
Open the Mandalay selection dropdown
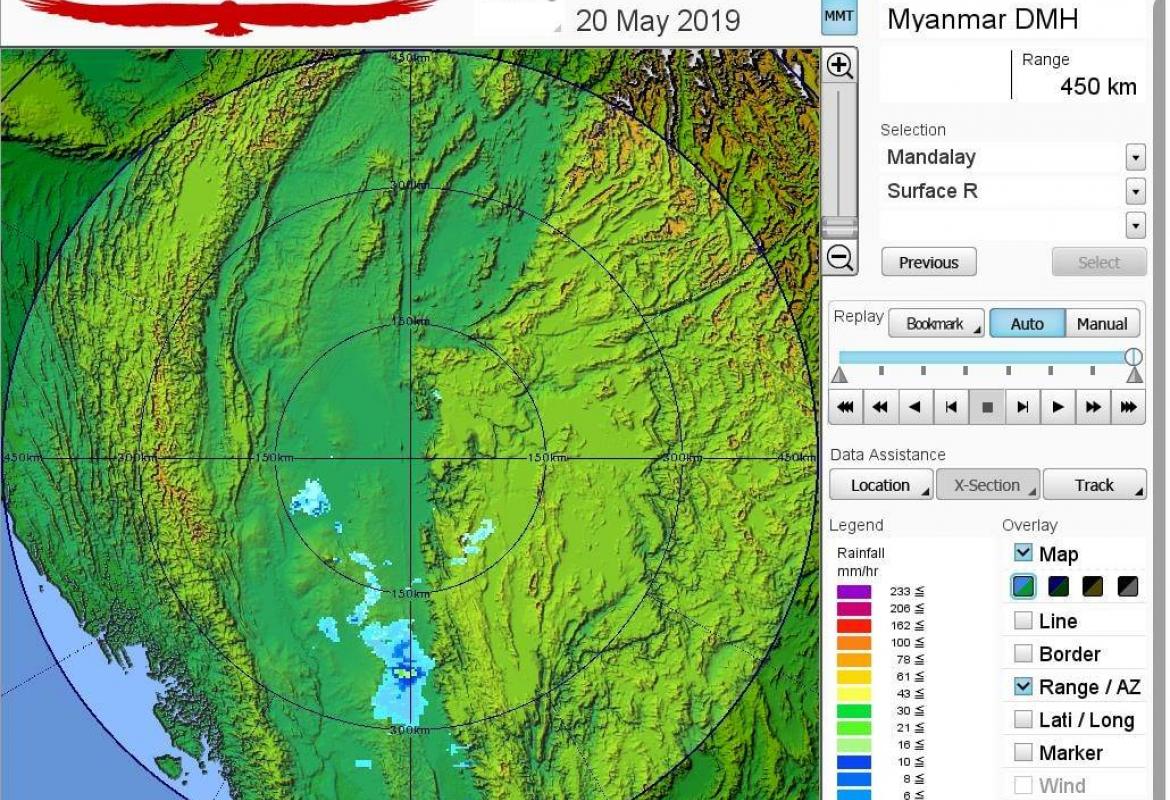(1135, 158)
